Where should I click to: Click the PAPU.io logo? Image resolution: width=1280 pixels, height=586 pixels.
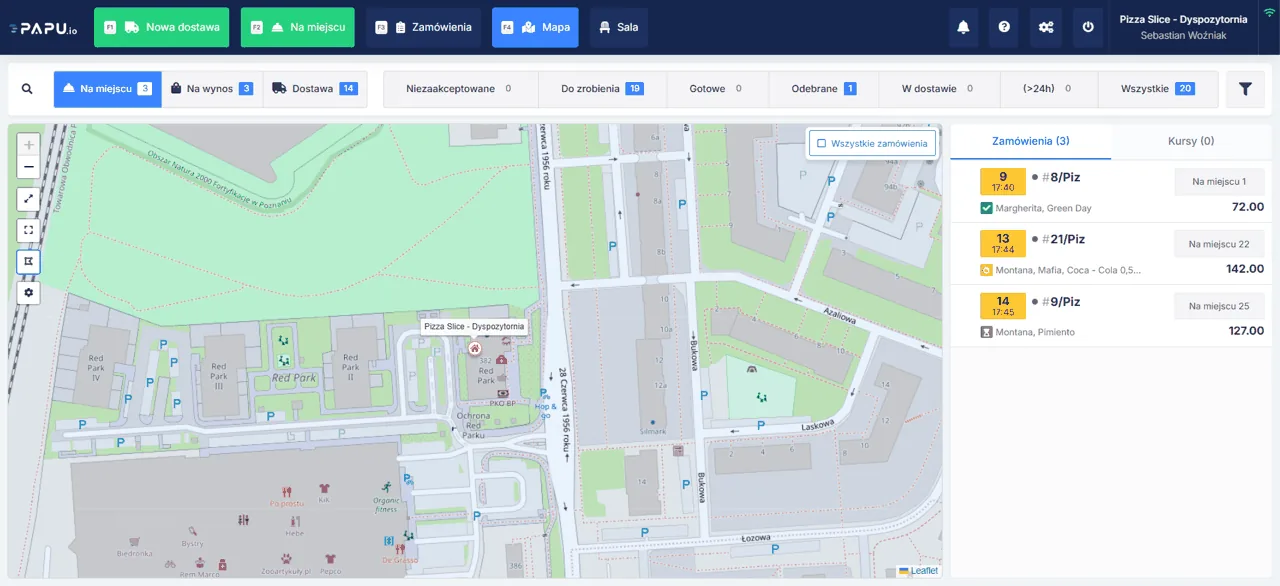point(43,28)
